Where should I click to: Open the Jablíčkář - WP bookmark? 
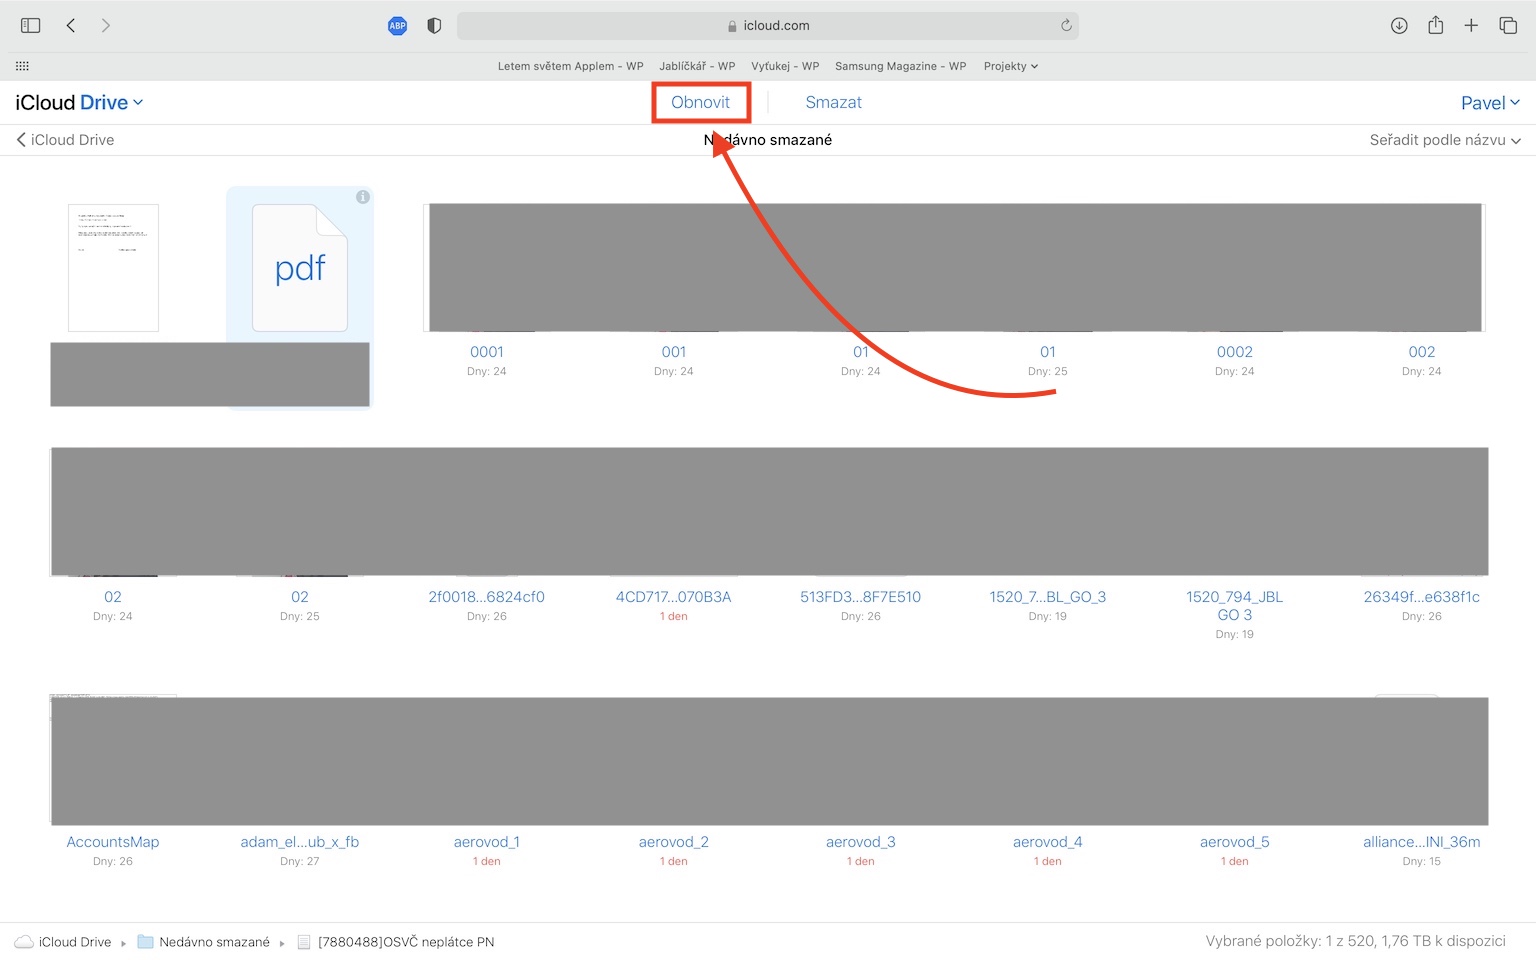tap(697, 66)
